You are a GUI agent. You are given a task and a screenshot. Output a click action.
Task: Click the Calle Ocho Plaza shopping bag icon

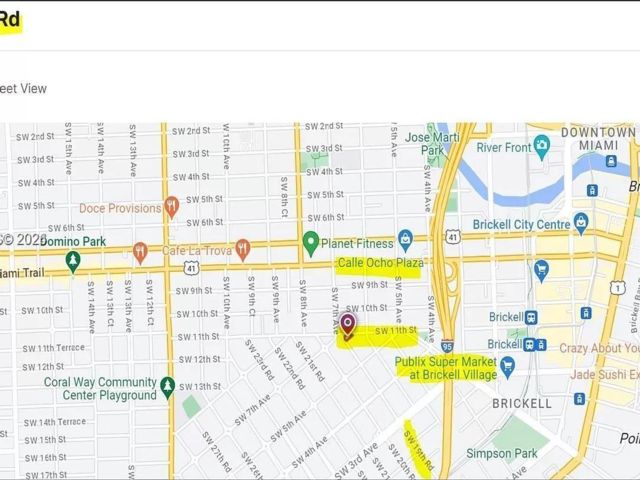click(405, 241)
